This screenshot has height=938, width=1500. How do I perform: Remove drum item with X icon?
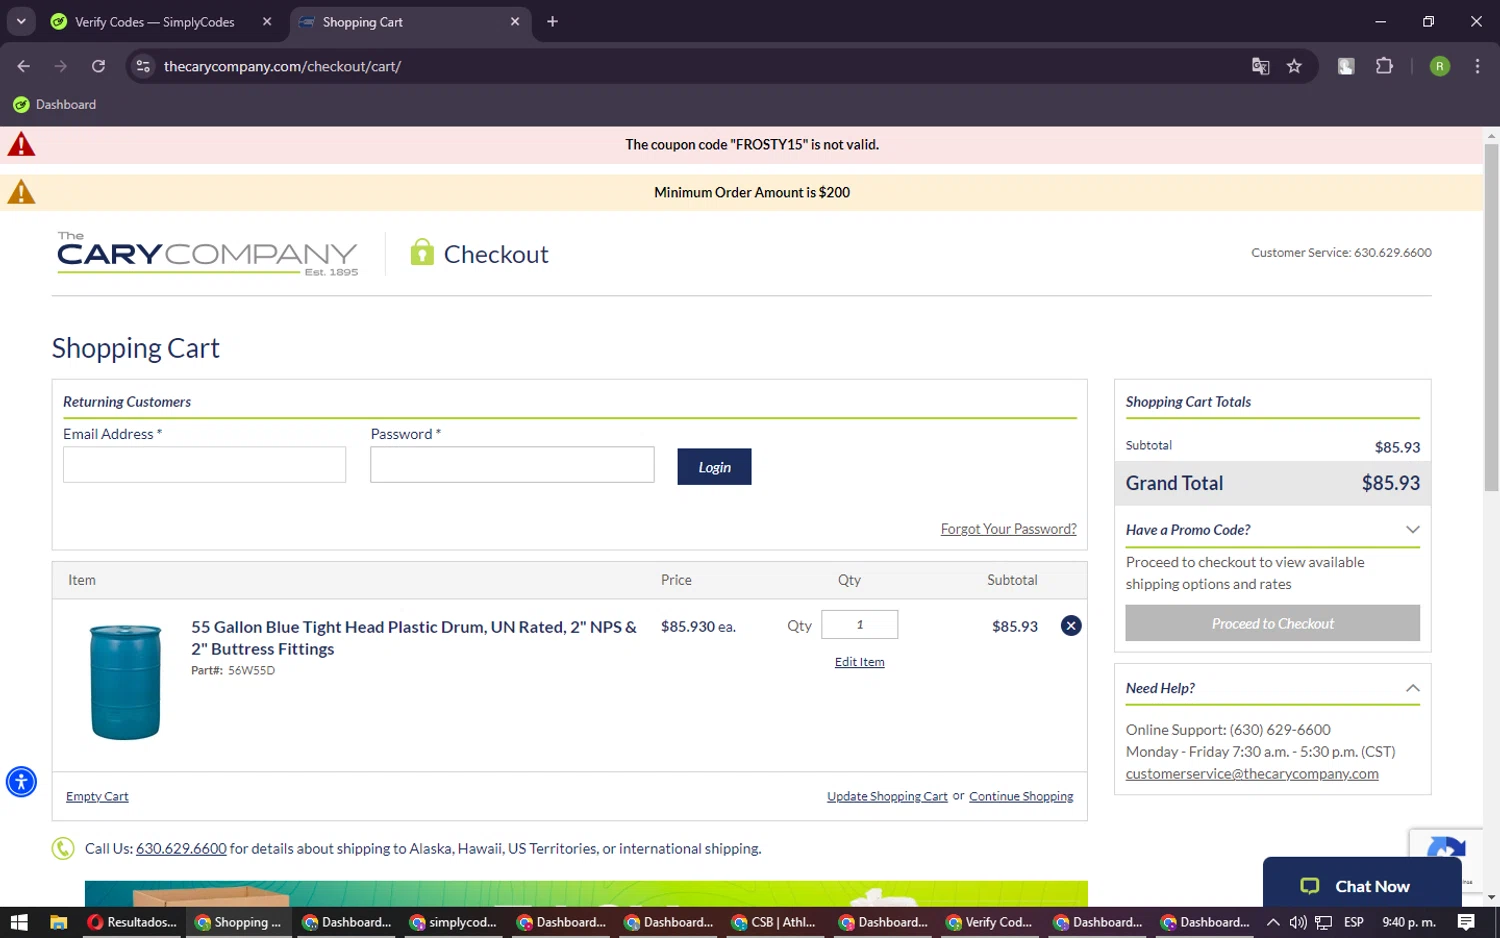click(1070, 626)
